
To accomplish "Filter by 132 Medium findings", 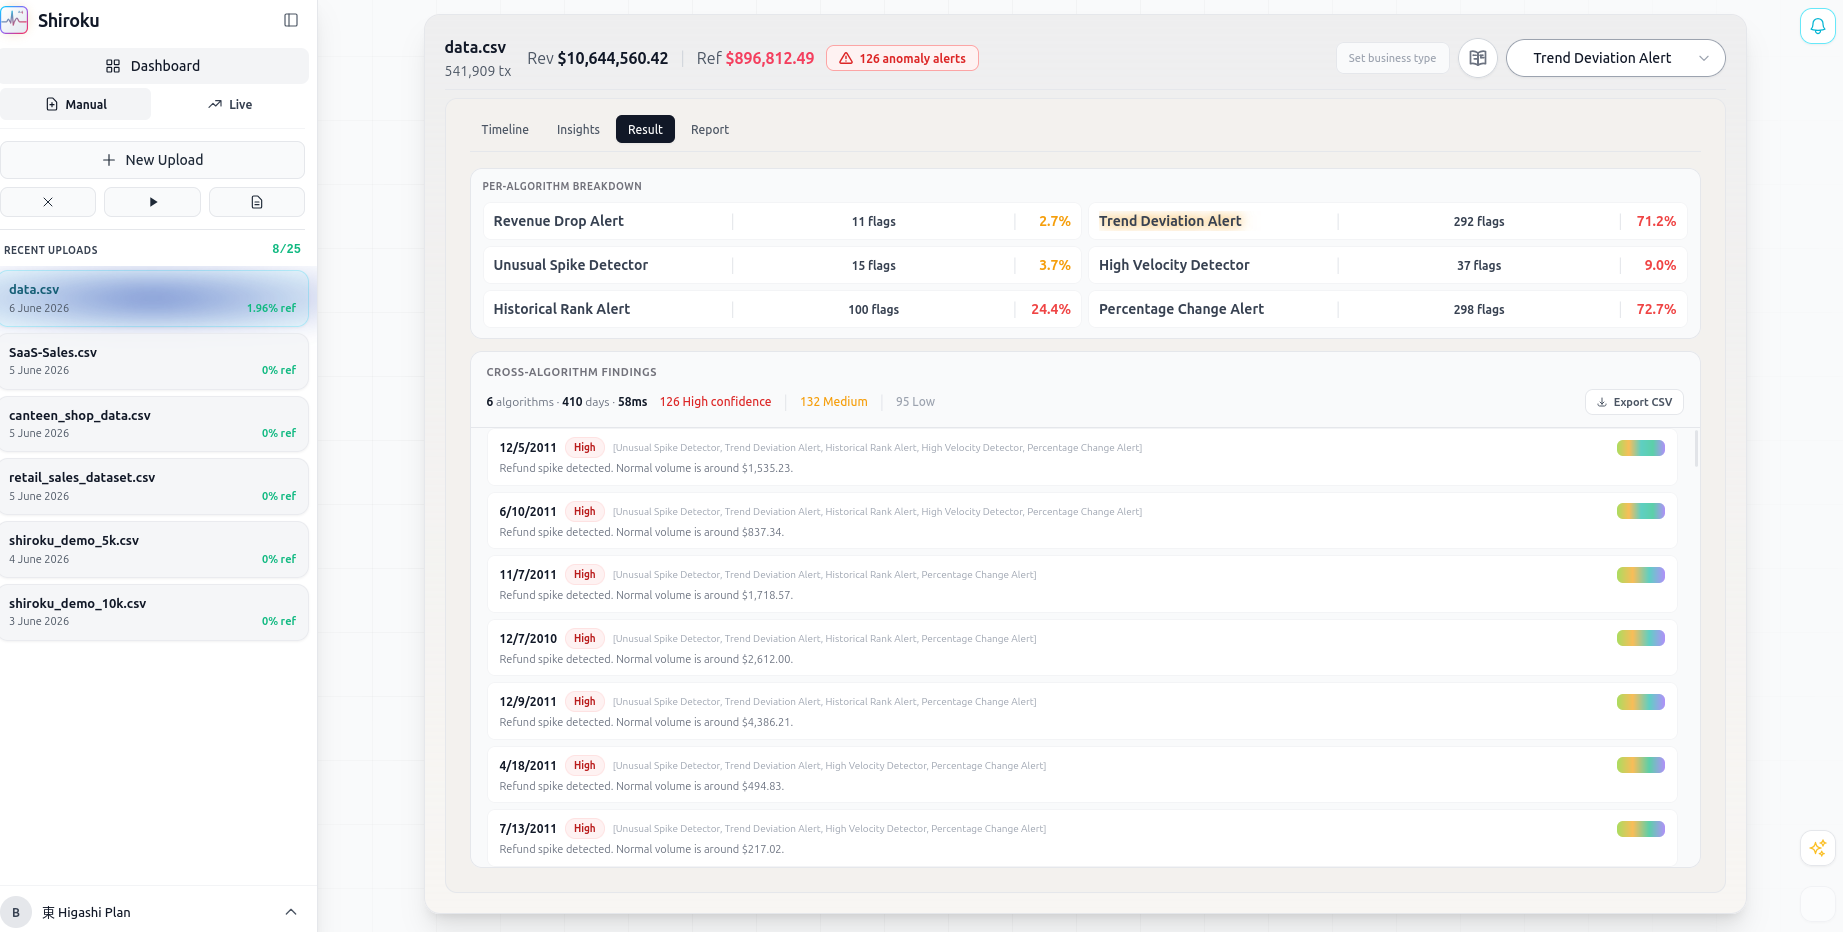I will tap(834, 402).
